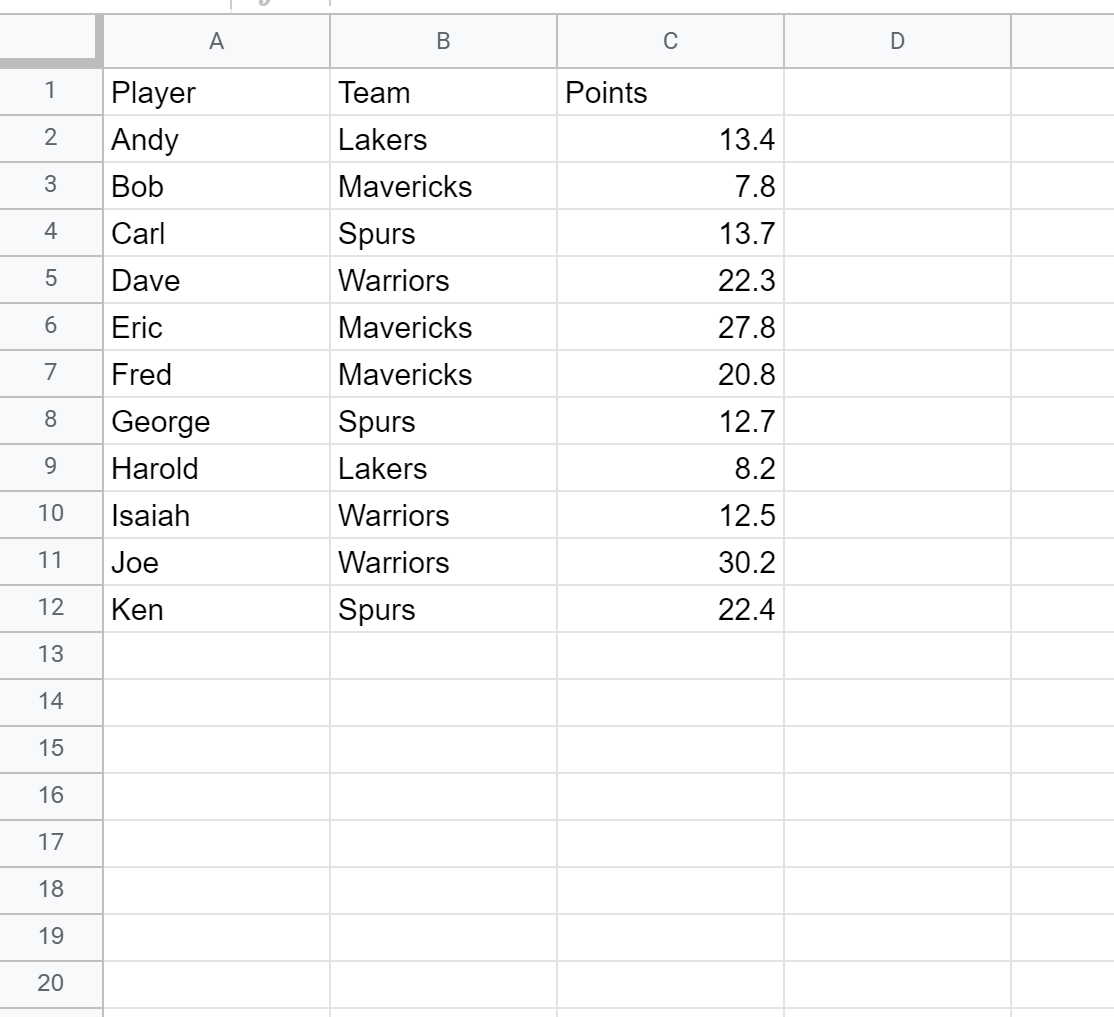The width and height of the screenshot is (1114, 1017).
Task: Select row 1 header
Action: tap(50, 92)
